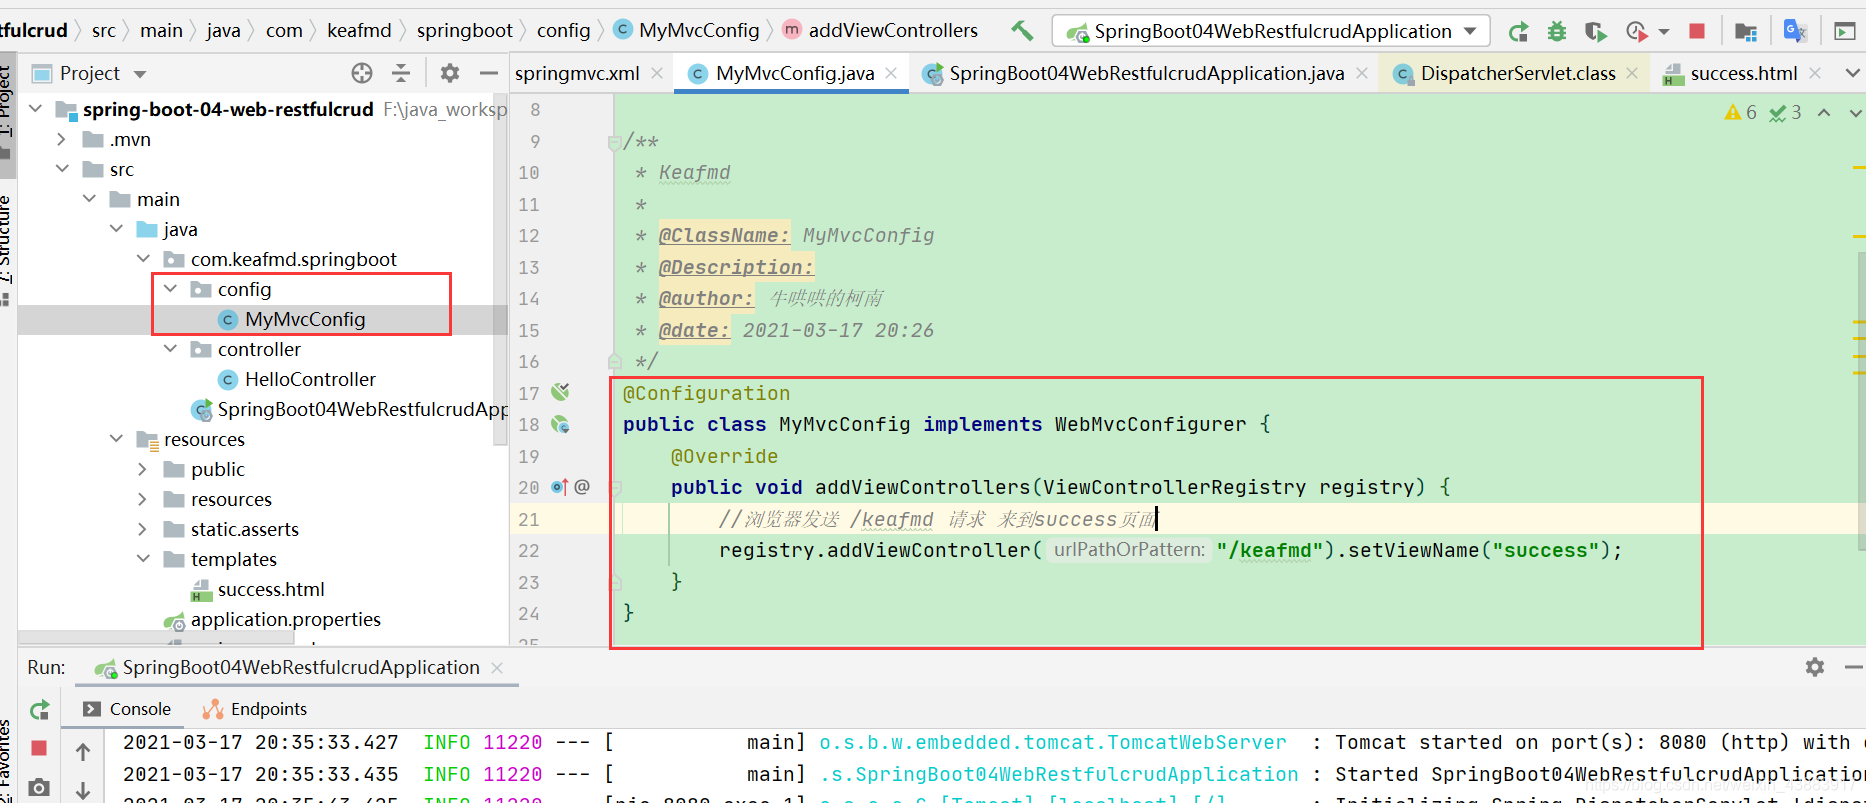1866x803 pixels.
Task: Collapse all in Project panel
Action: [401, 73]
